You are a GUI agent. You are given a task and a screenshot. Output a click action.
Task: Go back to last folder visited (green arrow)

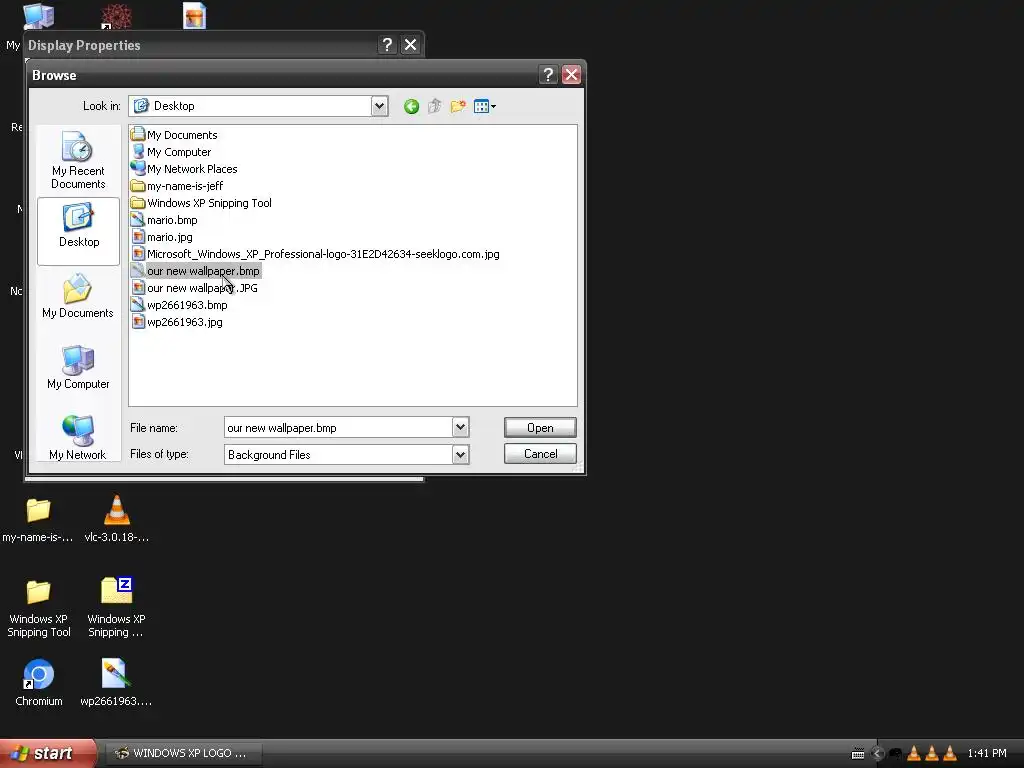[411, 106]
